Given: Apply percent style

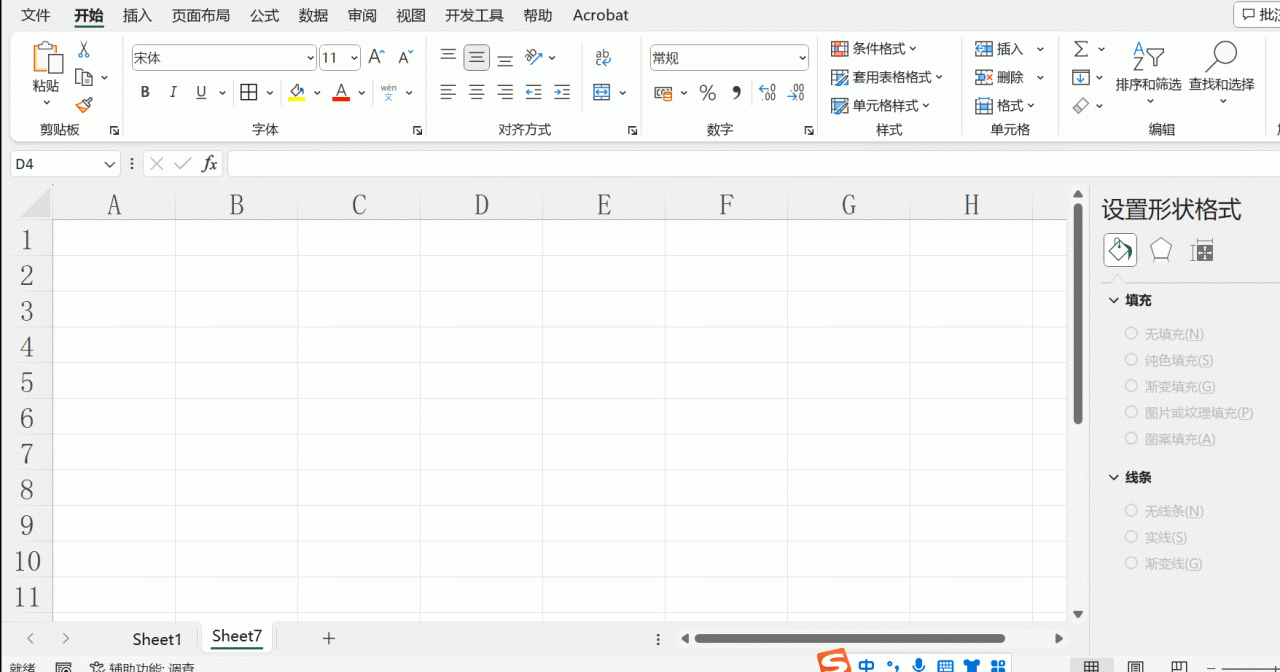Looking at the screenshot, I should pyautogui.click(x=708, y=93).
